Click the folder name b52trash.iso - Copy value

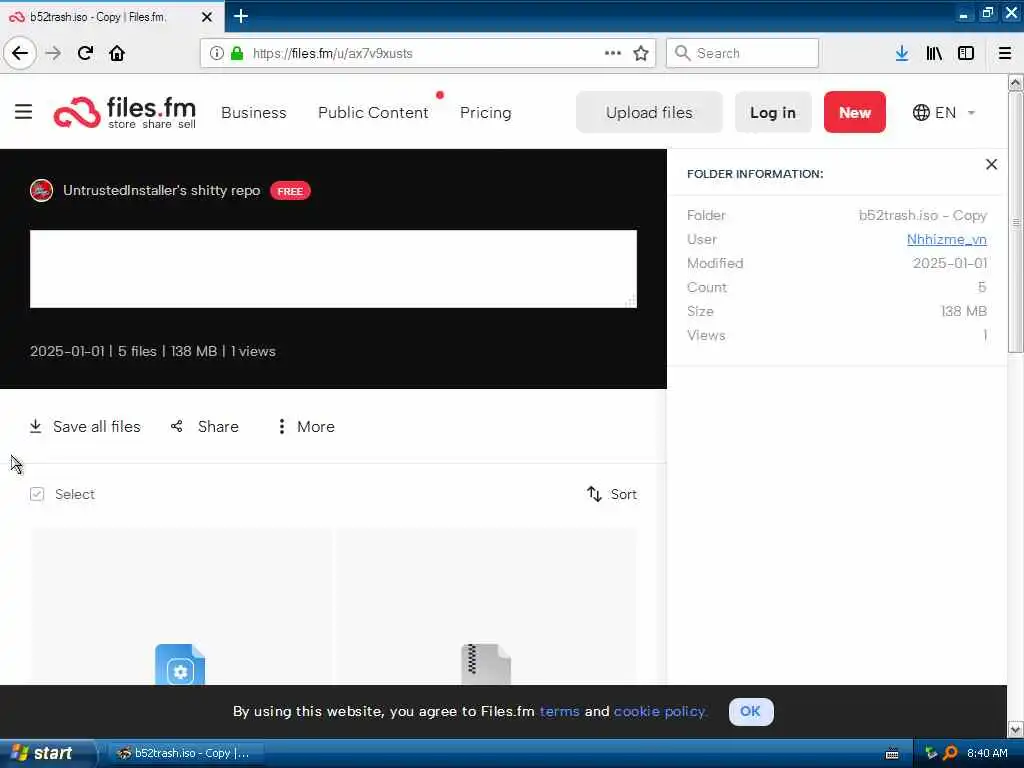923,216
